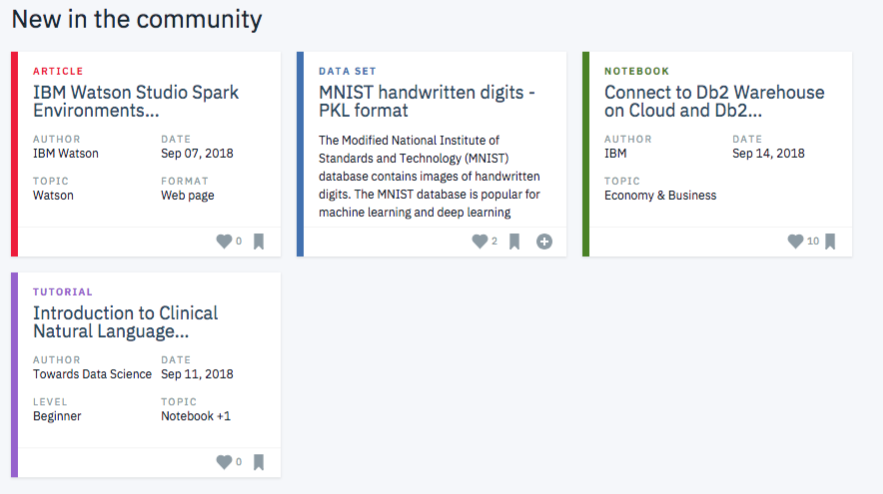The image size is (883, 494).
Task: Bookmark the Connect to Db2 Warehouse notebook
Action: point(830,242)
